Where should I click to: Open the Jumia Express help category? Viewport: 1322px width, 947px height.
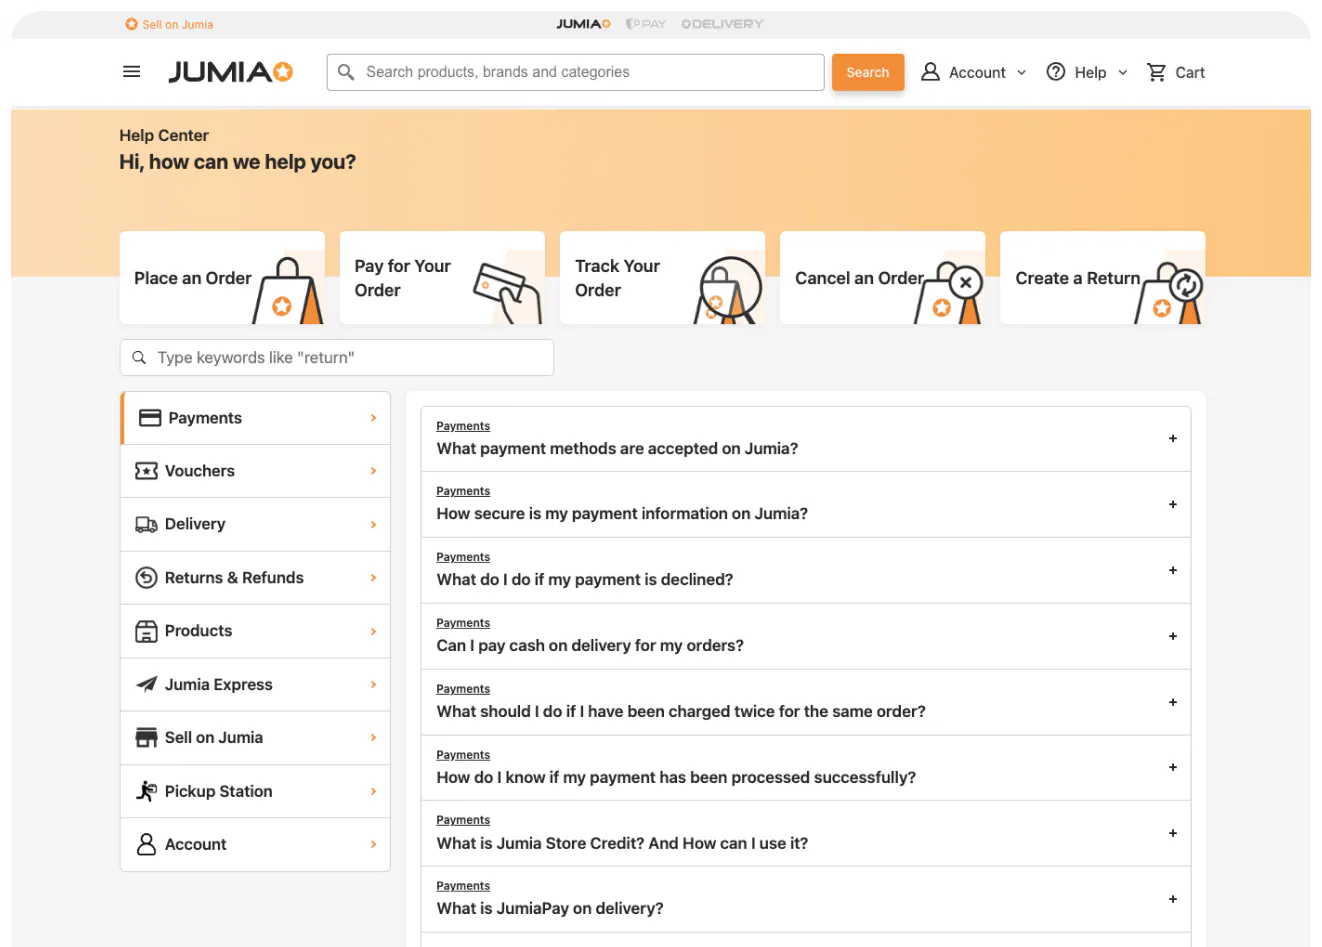coord(255,685)
